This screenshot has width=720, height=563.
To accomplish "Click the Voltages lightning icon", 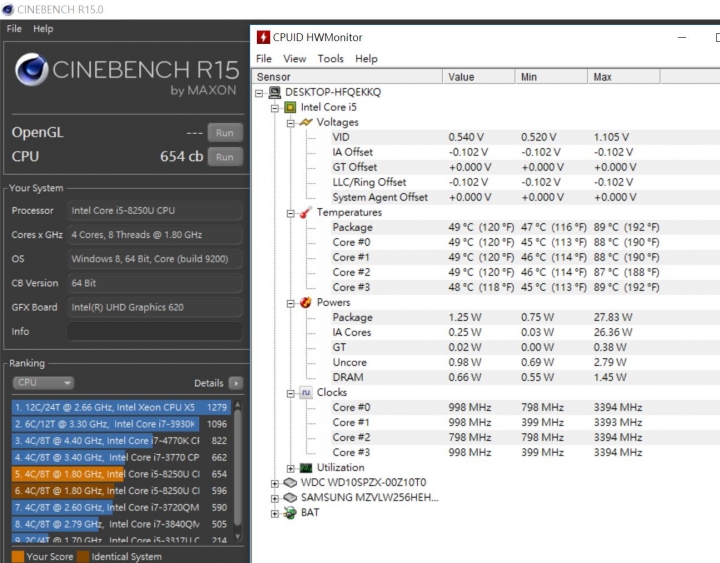I will [x=305, y=122].
